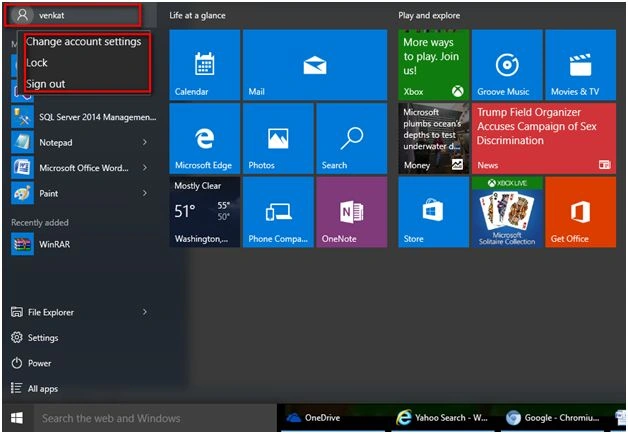The width and height of the screenshot is (628, 434).
Task: Switch to Yahoo Search taskbar window
Action: tap(441, 418)
